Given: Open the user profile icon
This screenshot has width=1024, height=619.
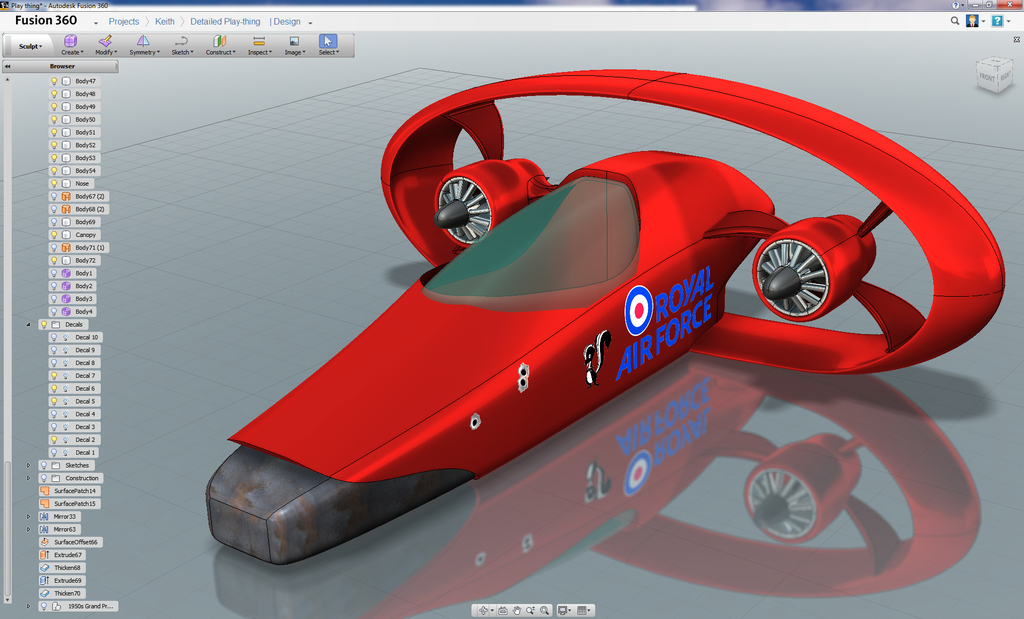Looking at the screenshot, I should coord(972,21).
